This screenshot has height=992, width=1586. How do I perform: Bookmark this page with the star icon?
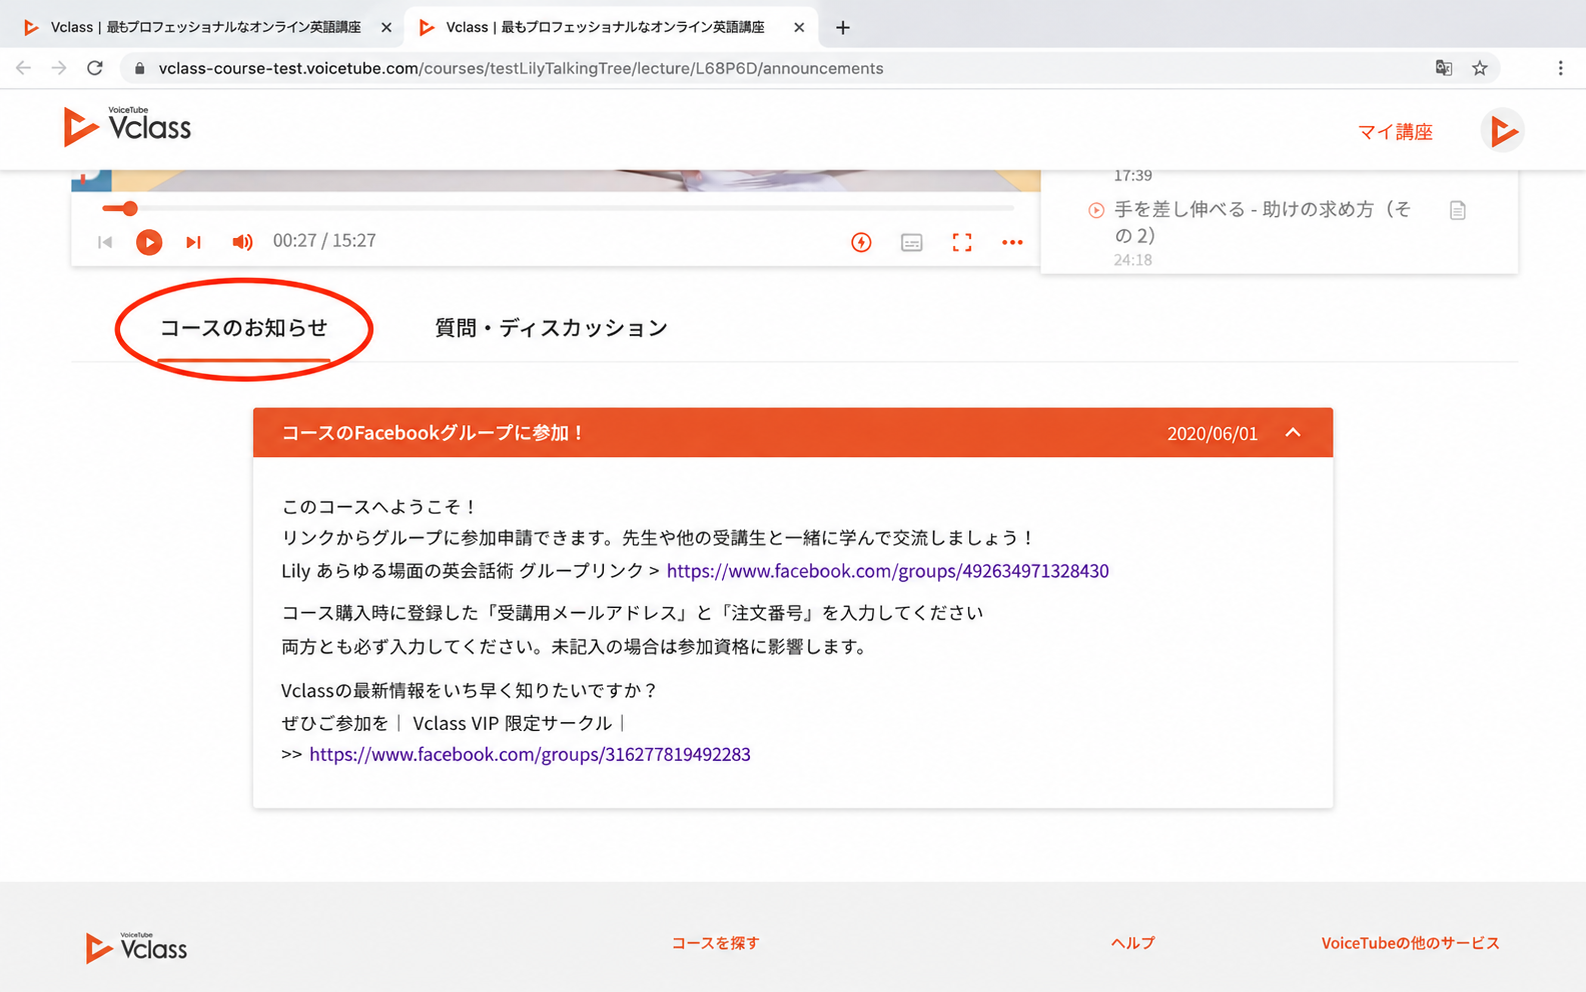[x=1480, y=68]
